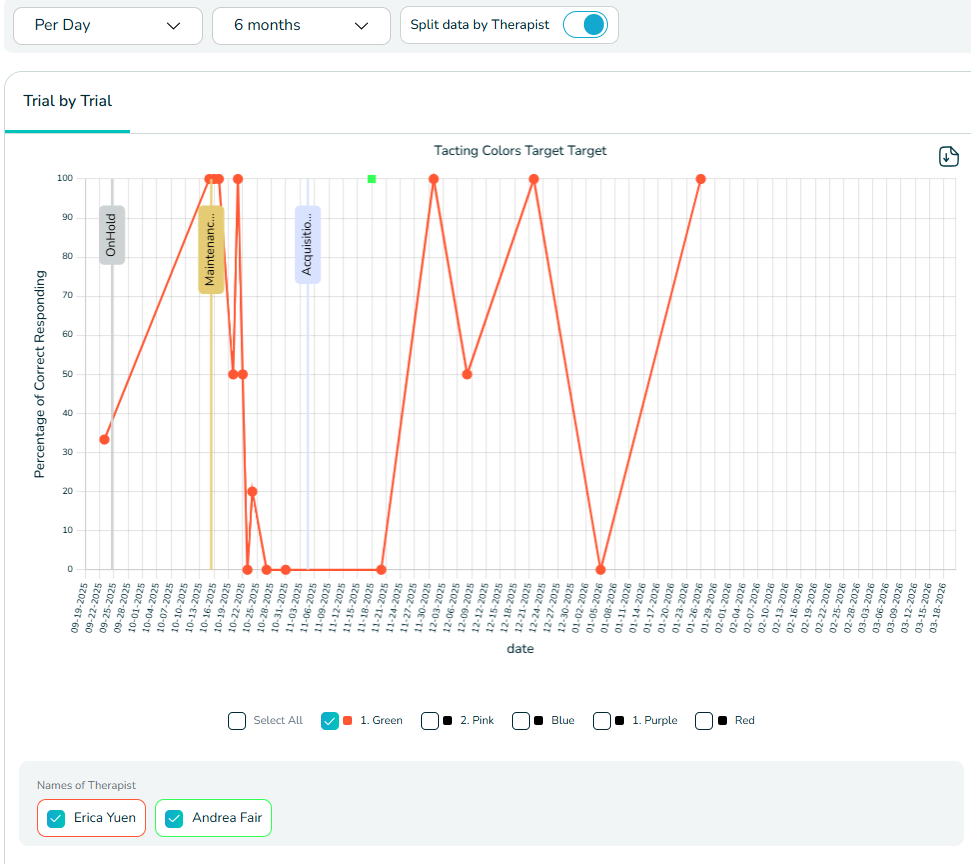Click the first data point near 33 percent
The height and width of the screenshot is (864, 971).
104,440
